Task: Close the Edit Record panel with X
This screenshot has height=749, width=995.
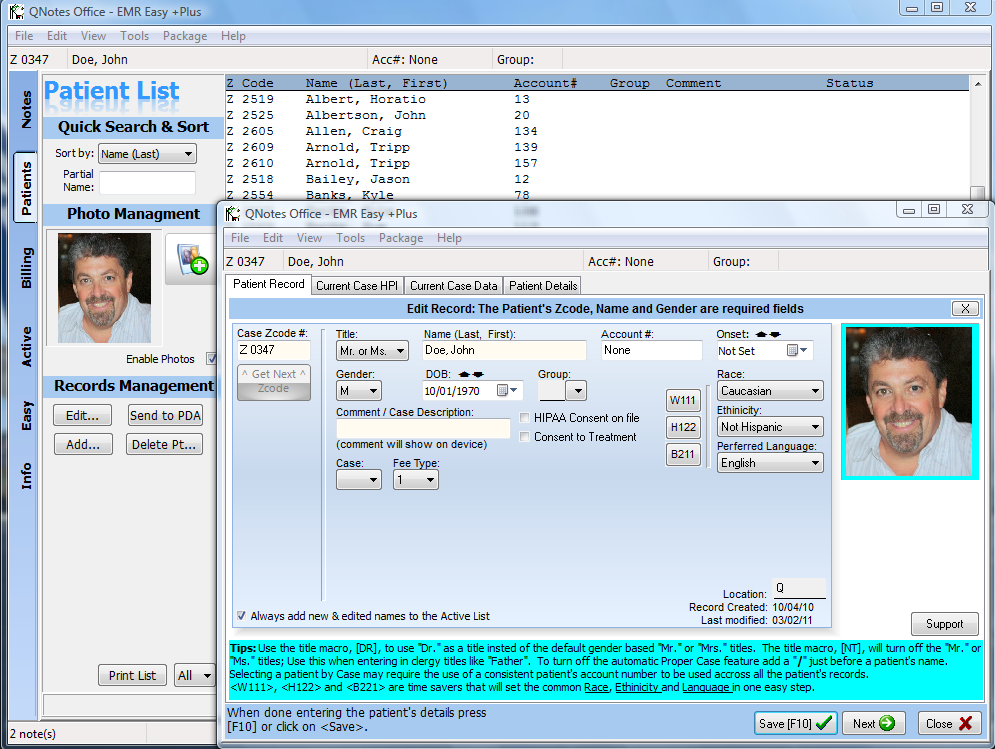Action: tap(965, 308)
